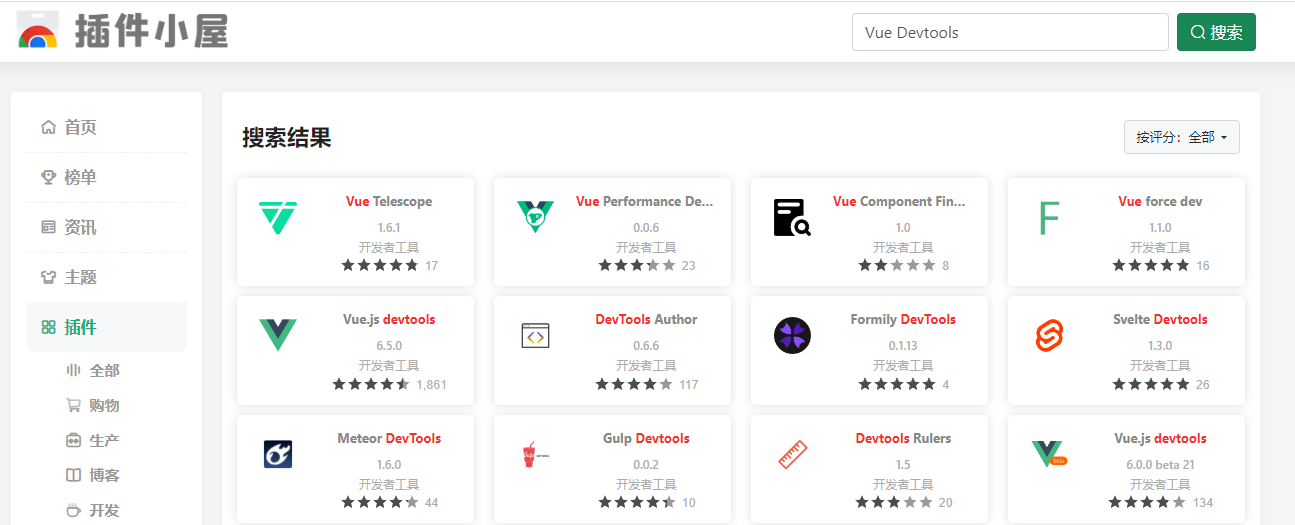The image size is (1295, 525).
Task: Click the book icon beside 博客
Action: tap(73, 475)
